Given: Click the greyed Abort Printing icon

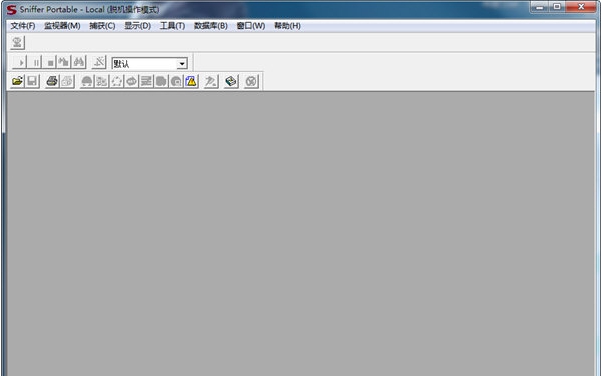Looking at the screenshot, I should click(x=67, y=81).
